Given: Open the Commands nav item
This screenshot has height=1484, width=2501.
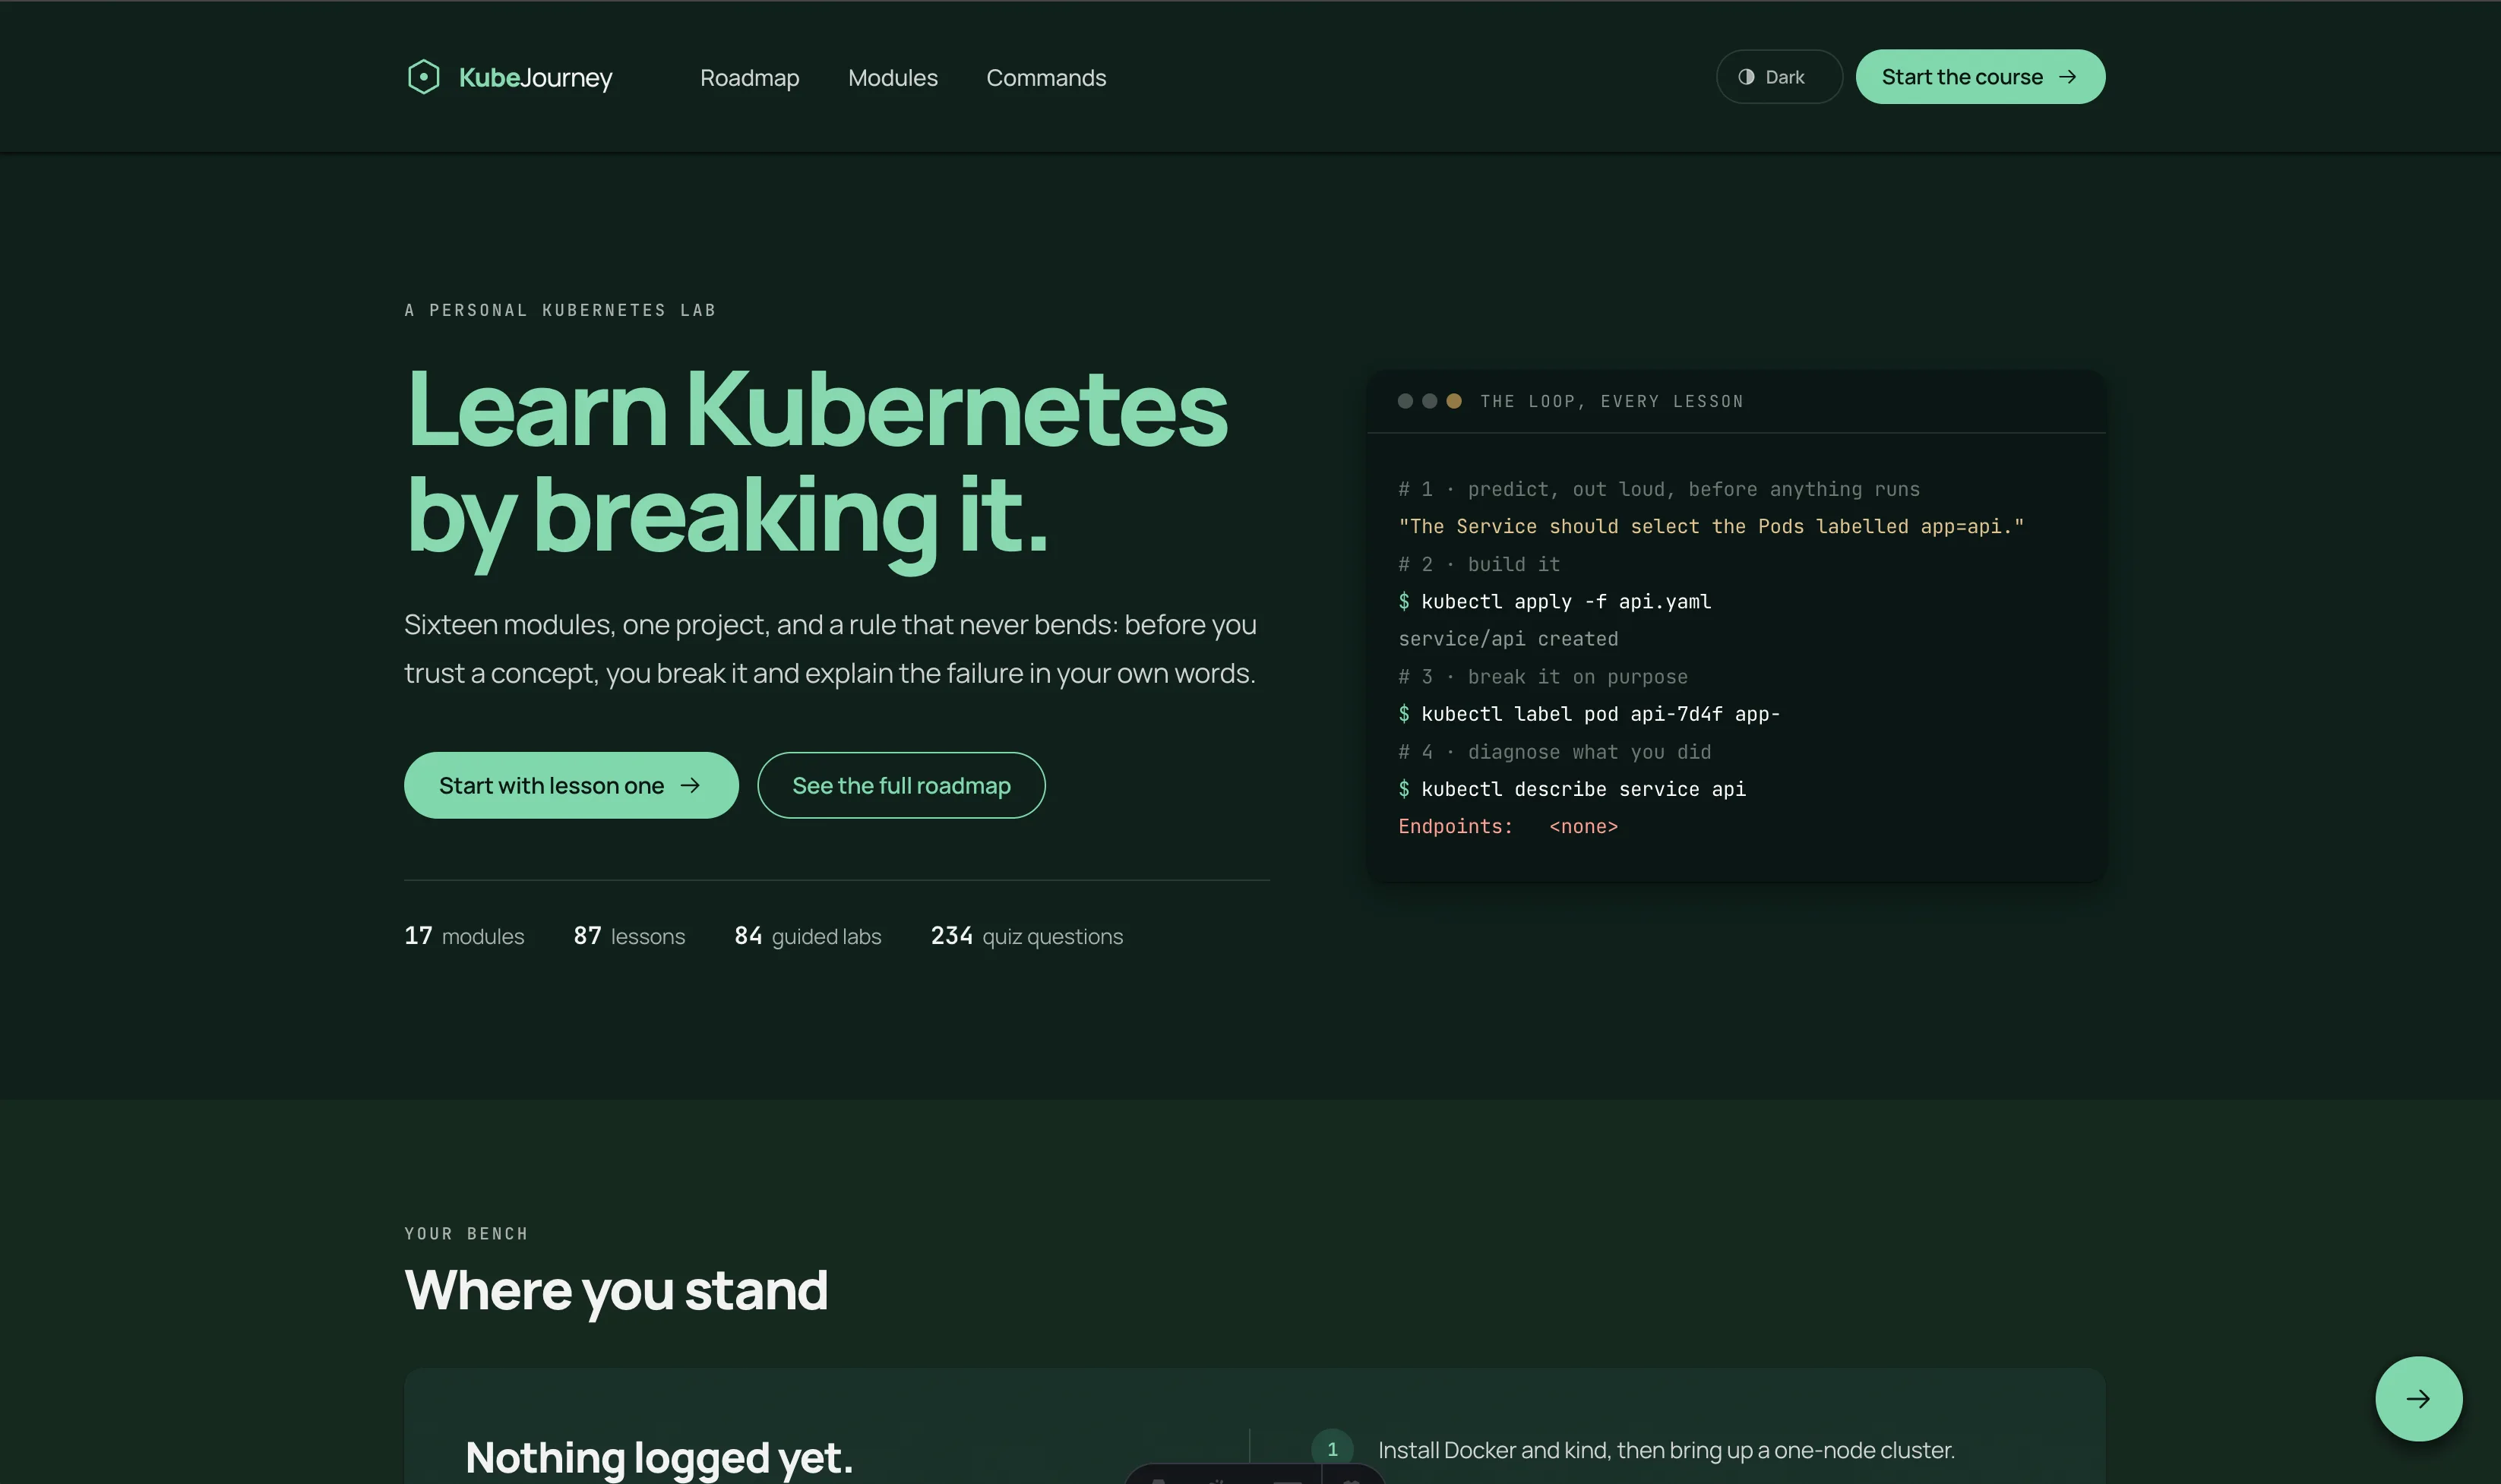Looking at the screenshot, I should click(x=1046, y=77).
